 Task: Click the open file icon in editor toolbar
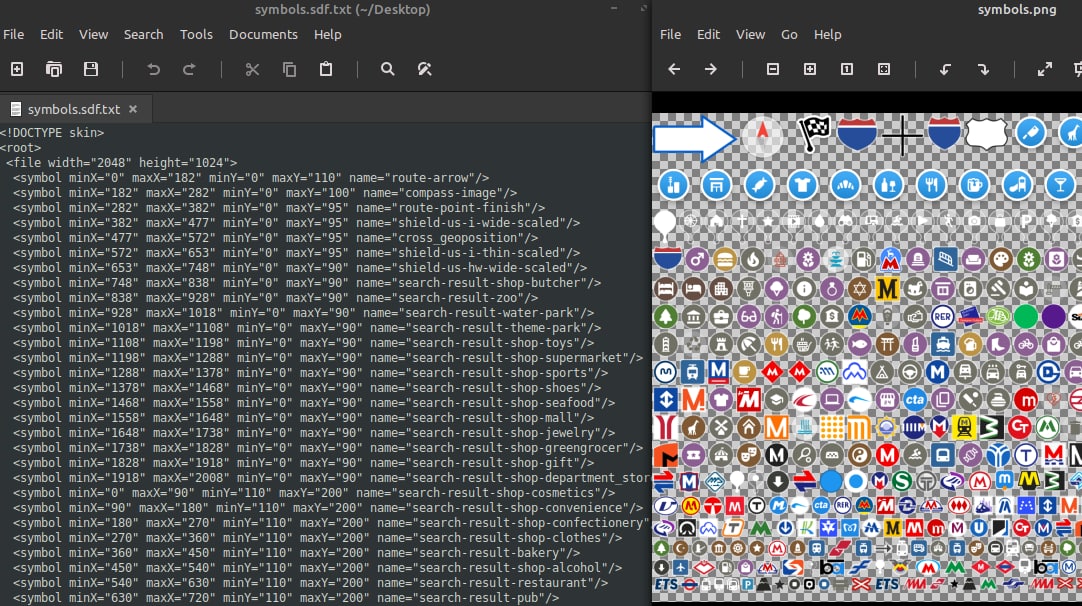pos(54,69)
